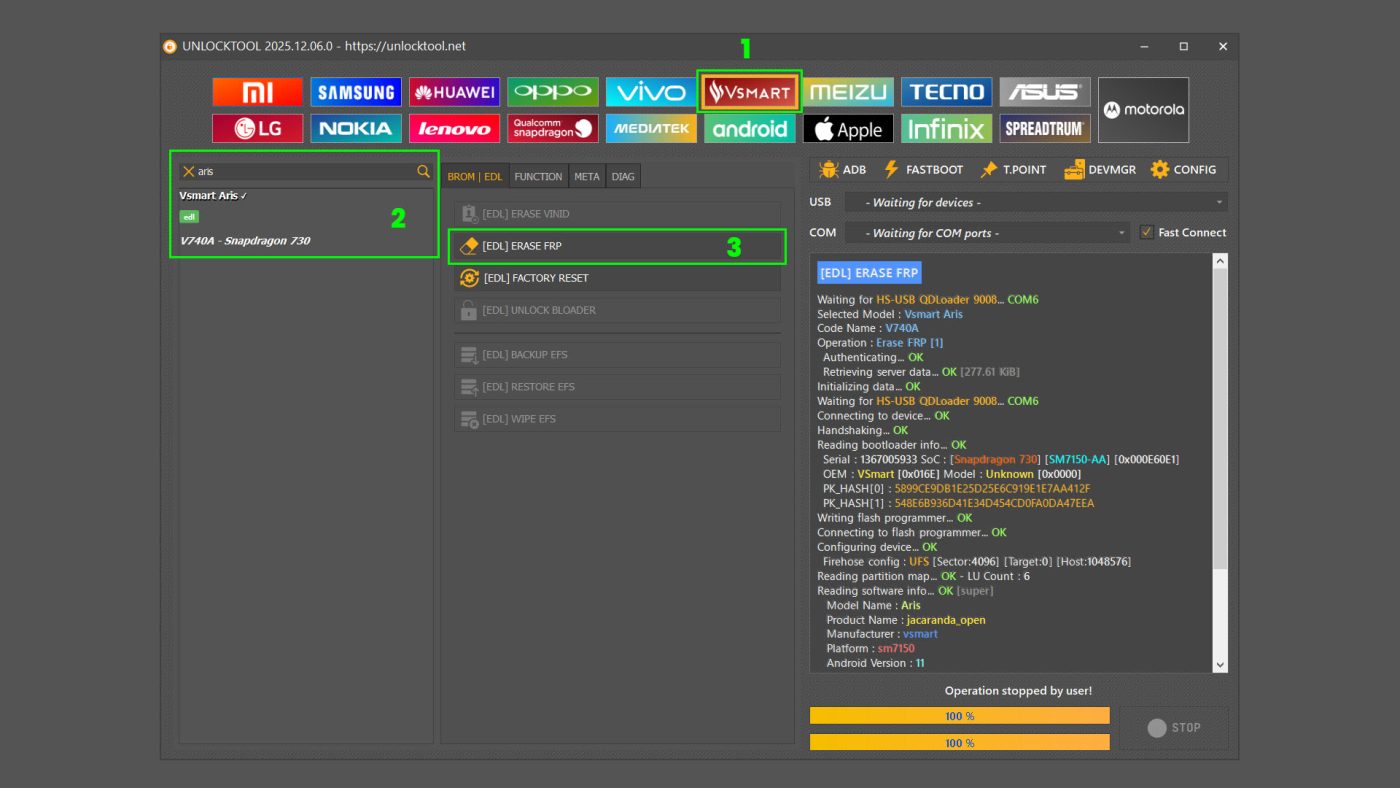Clear the search with the X icon
Viewport: 1400px width, 788px height.
pyautogui.click(x=188, y=172)
